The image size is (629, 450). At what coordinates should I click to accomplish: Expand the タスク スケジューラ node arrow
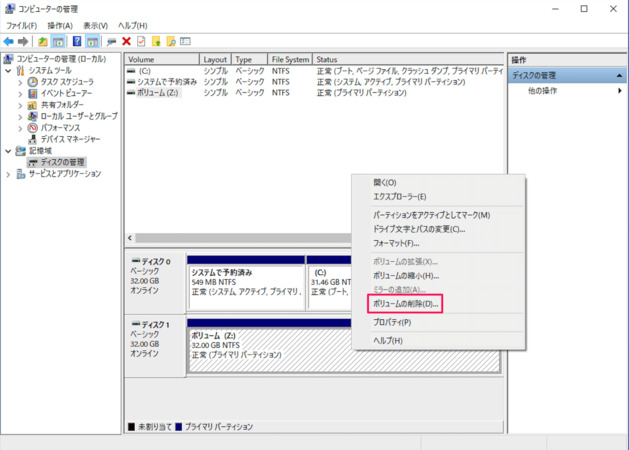tap(20, 82)
